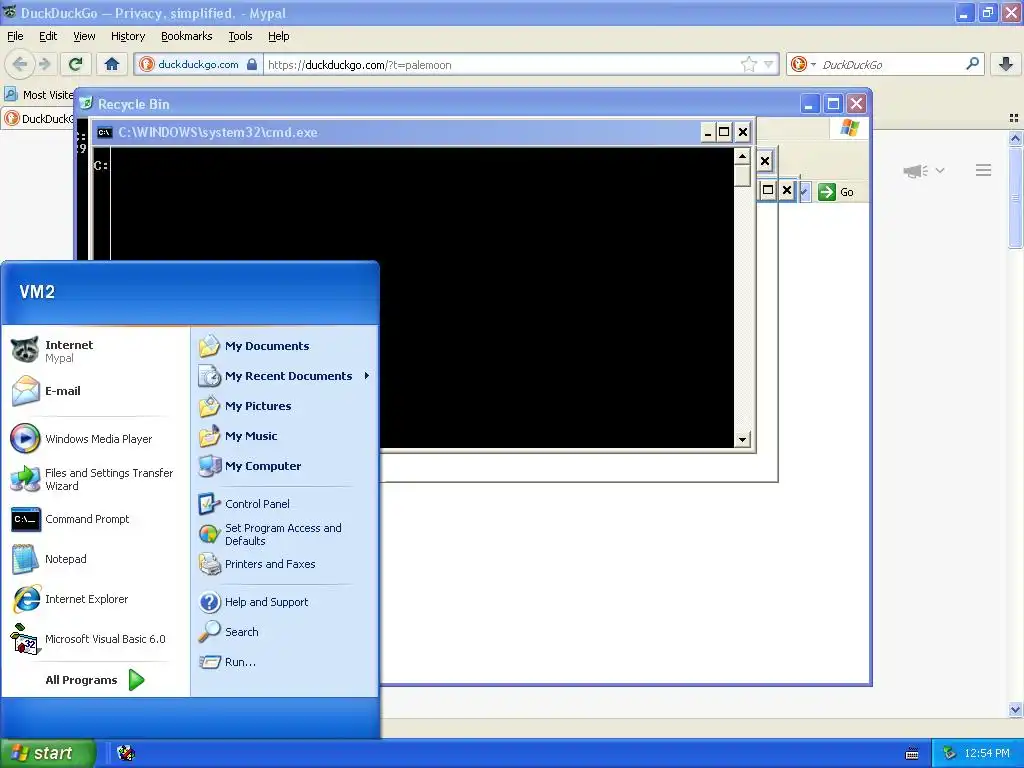Screen dimensions: 1024x768
Task: Click the search magnifier icon
Action: tap(972, 63)
